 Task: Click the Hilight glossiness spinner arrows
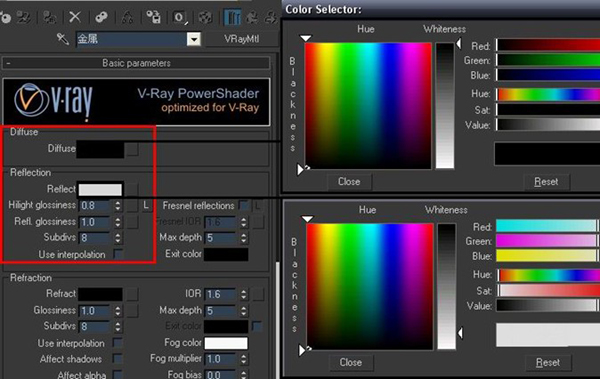coord(118,206)
